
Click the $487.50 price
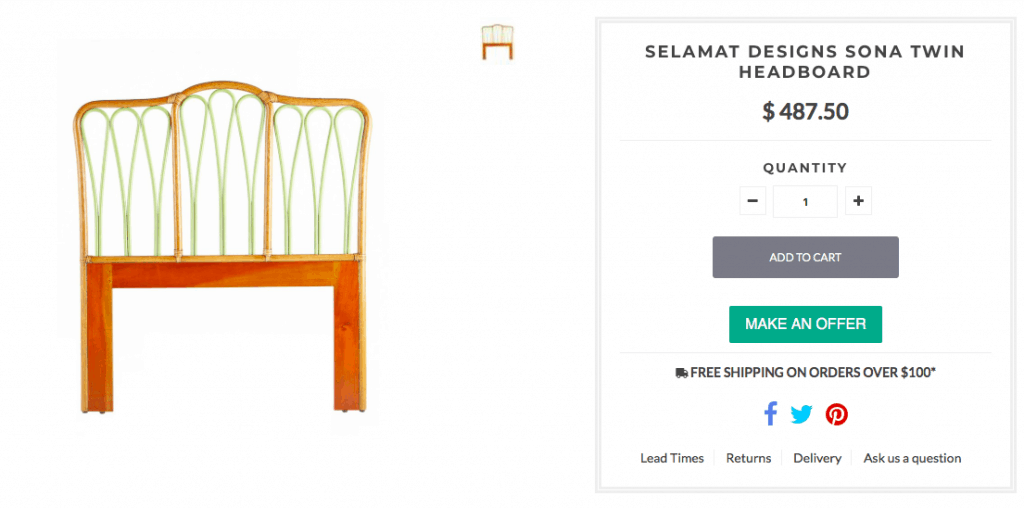coord(805,112)
